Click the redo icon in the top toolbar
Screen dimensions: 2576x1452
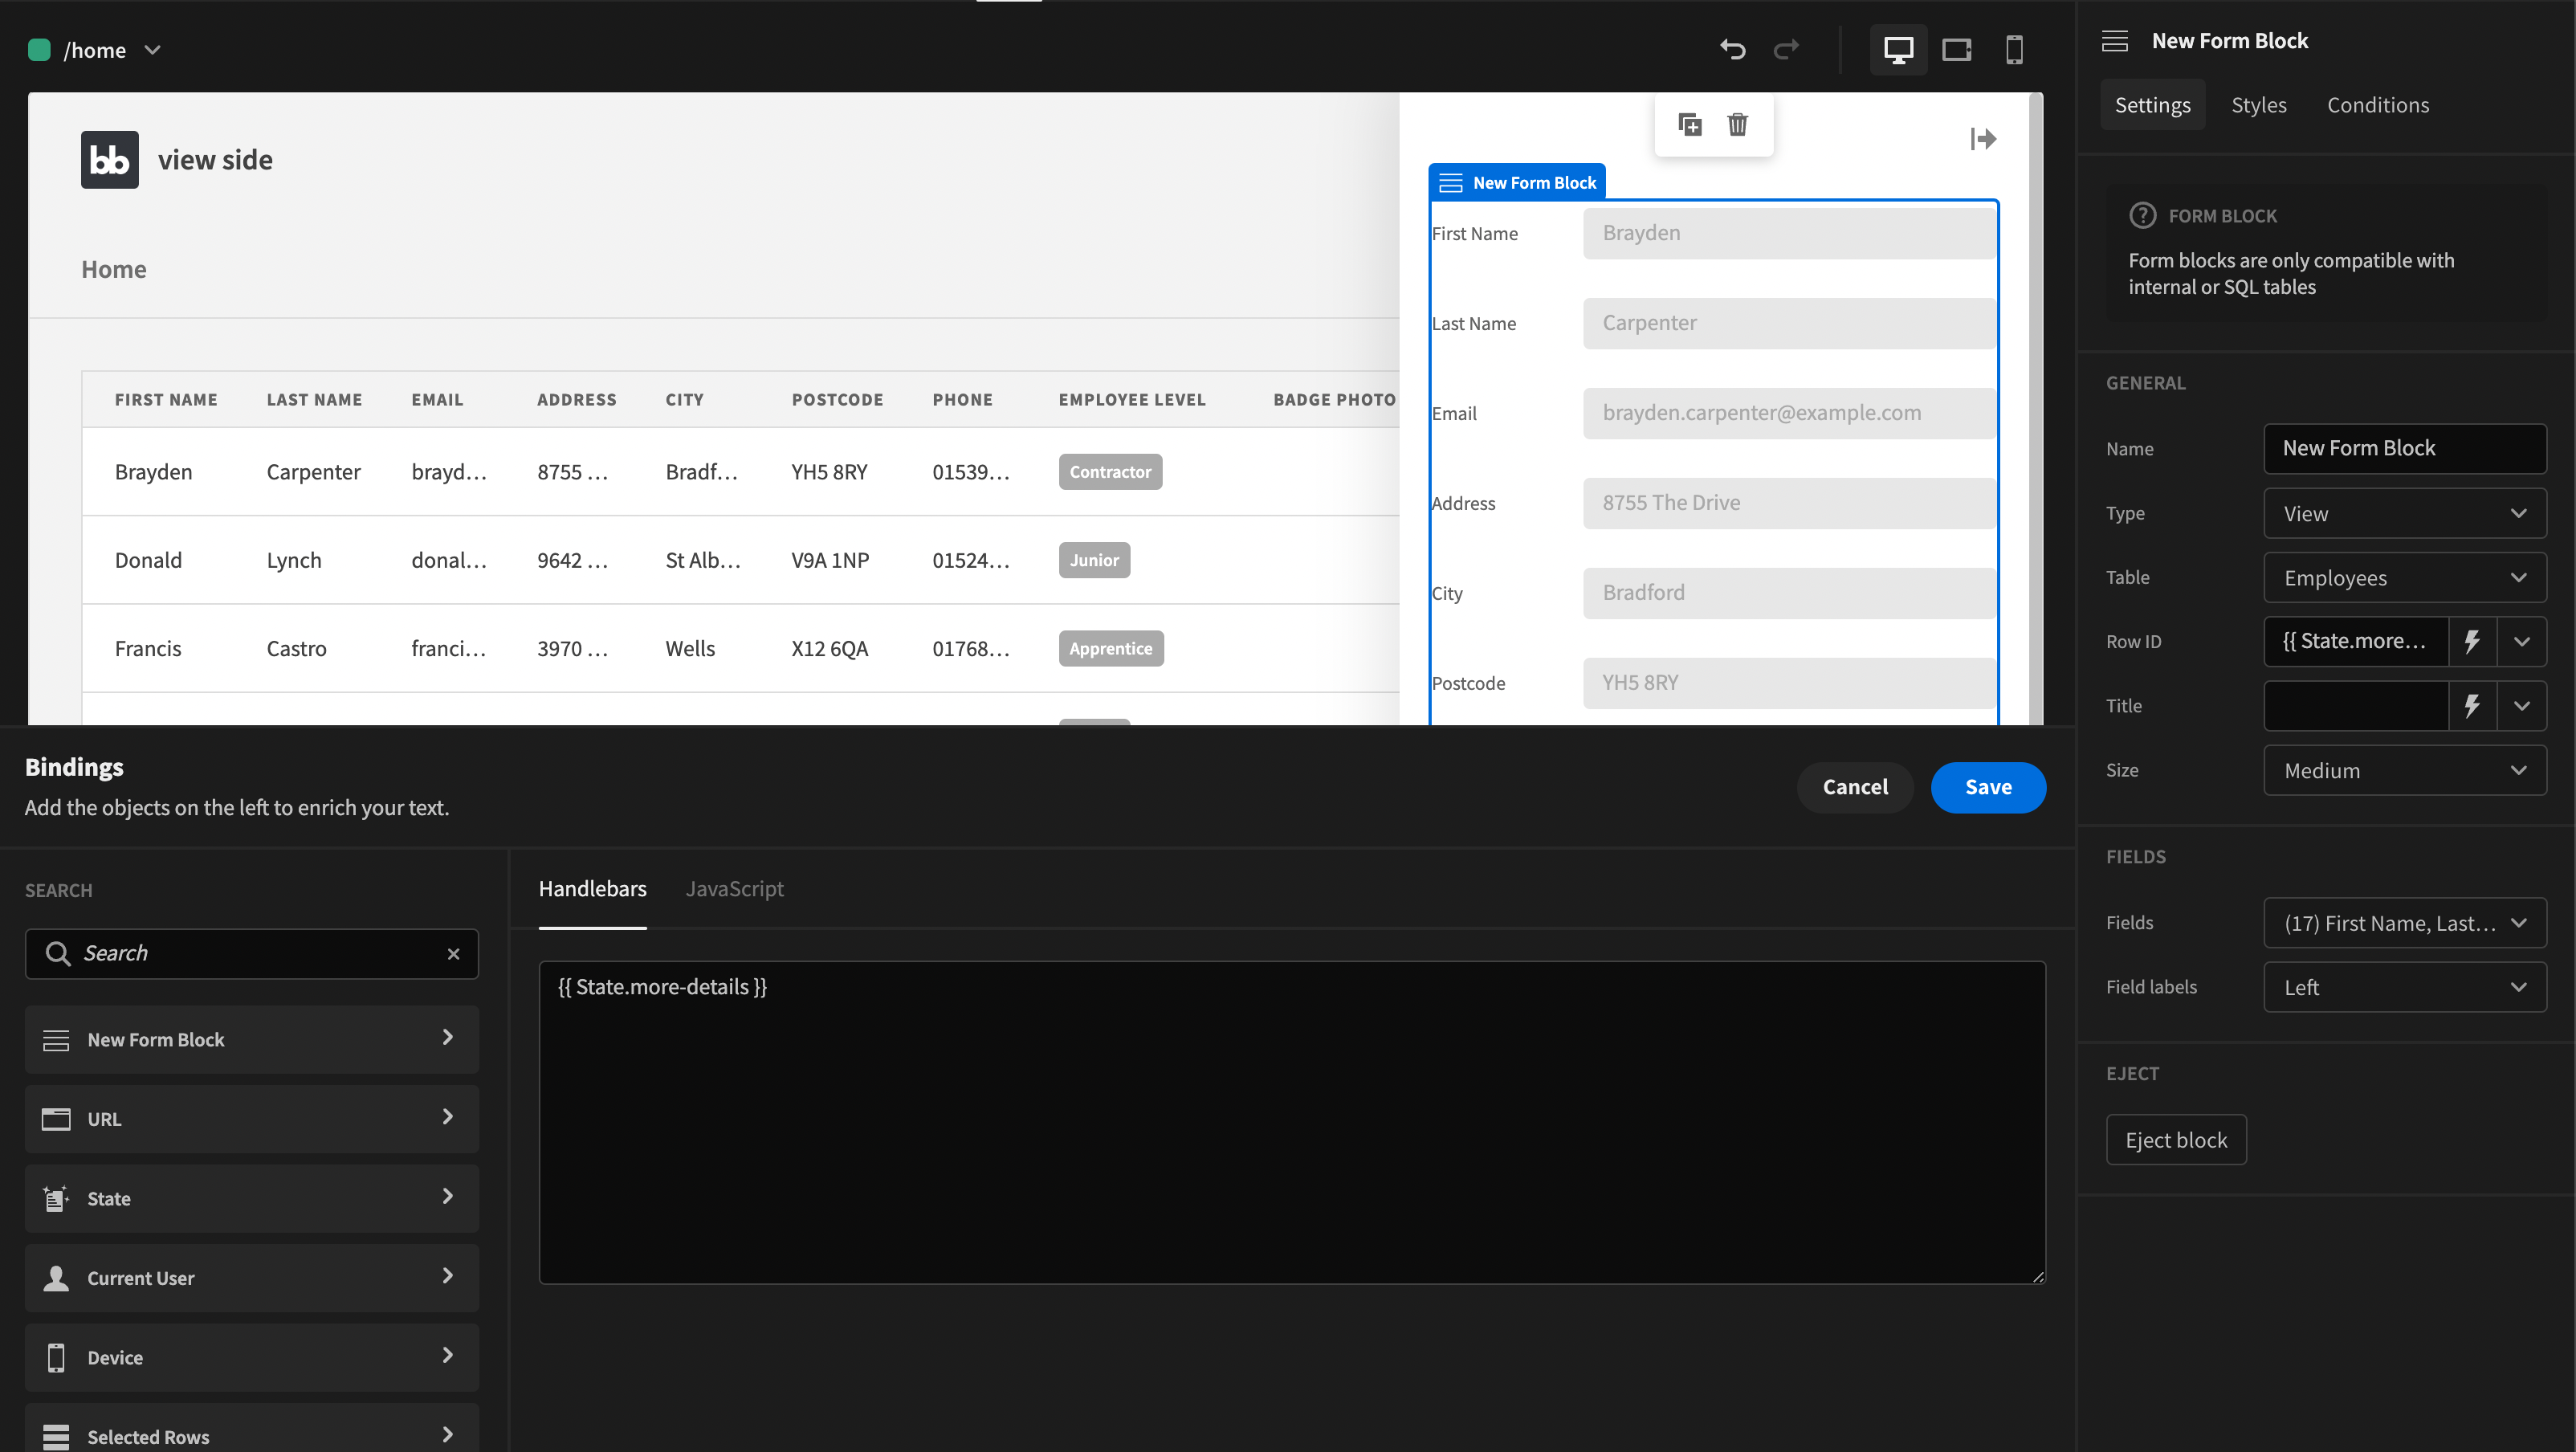(x=1787, y=49)
